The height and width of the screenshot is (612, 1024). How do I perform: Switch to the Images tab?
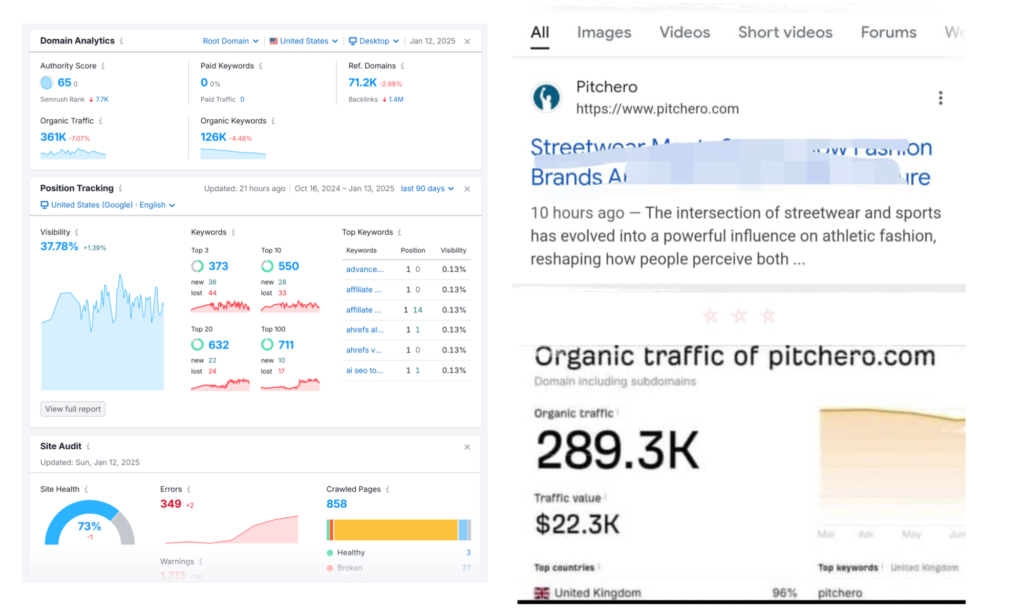click(604, 33)
